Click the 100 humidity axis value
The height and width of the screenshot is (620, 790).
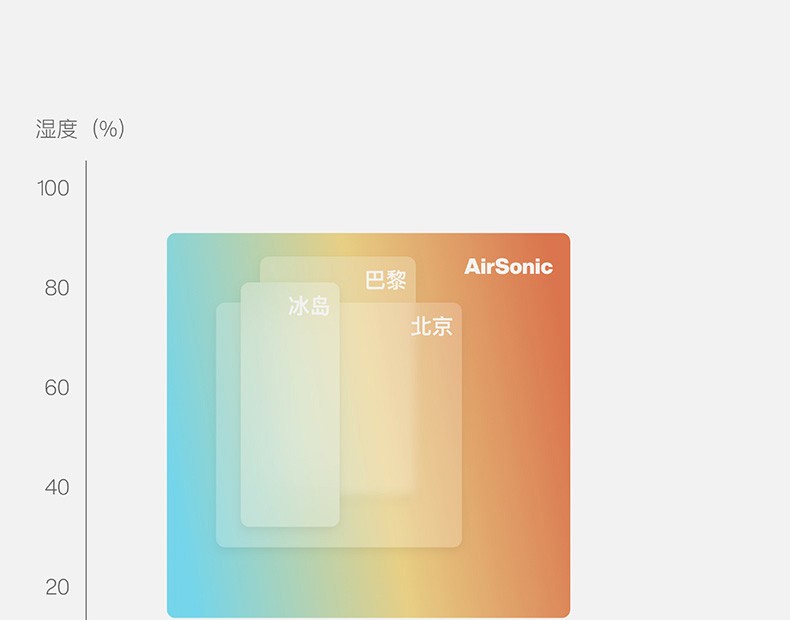[x=53, y=188]
